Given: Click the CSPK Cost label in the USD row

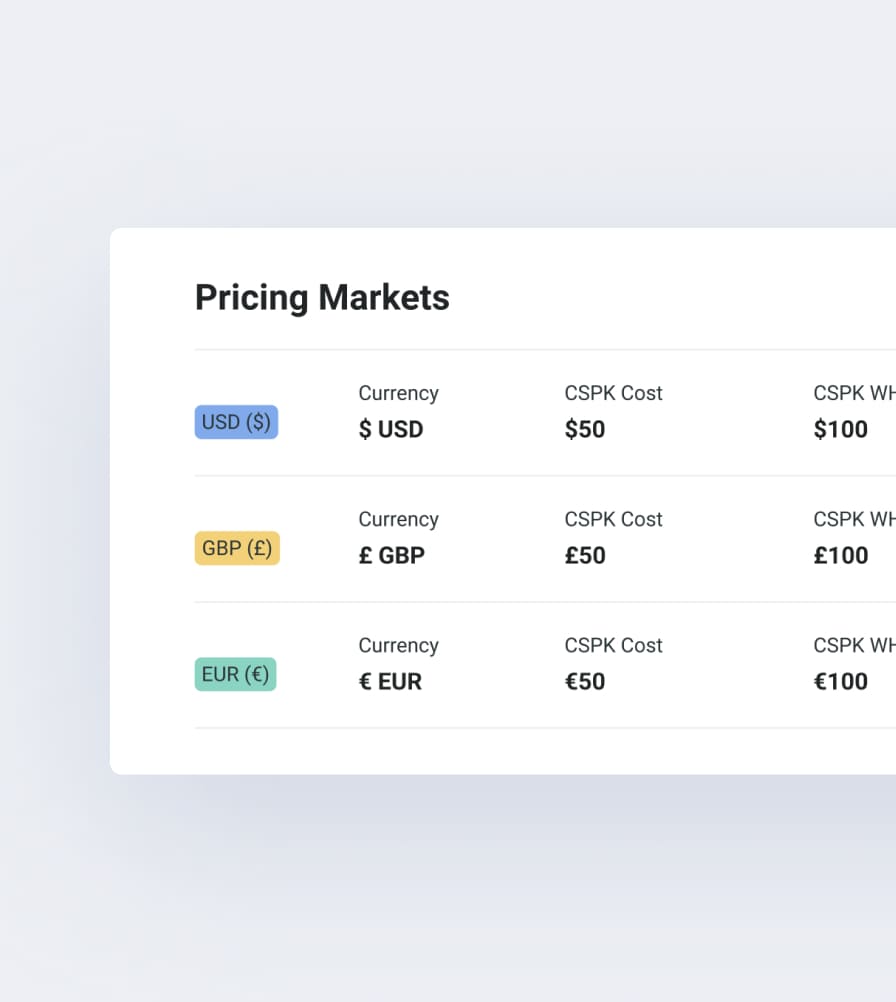Looking at the screenshot, I should pyautogui.click(x=613, y=393).
